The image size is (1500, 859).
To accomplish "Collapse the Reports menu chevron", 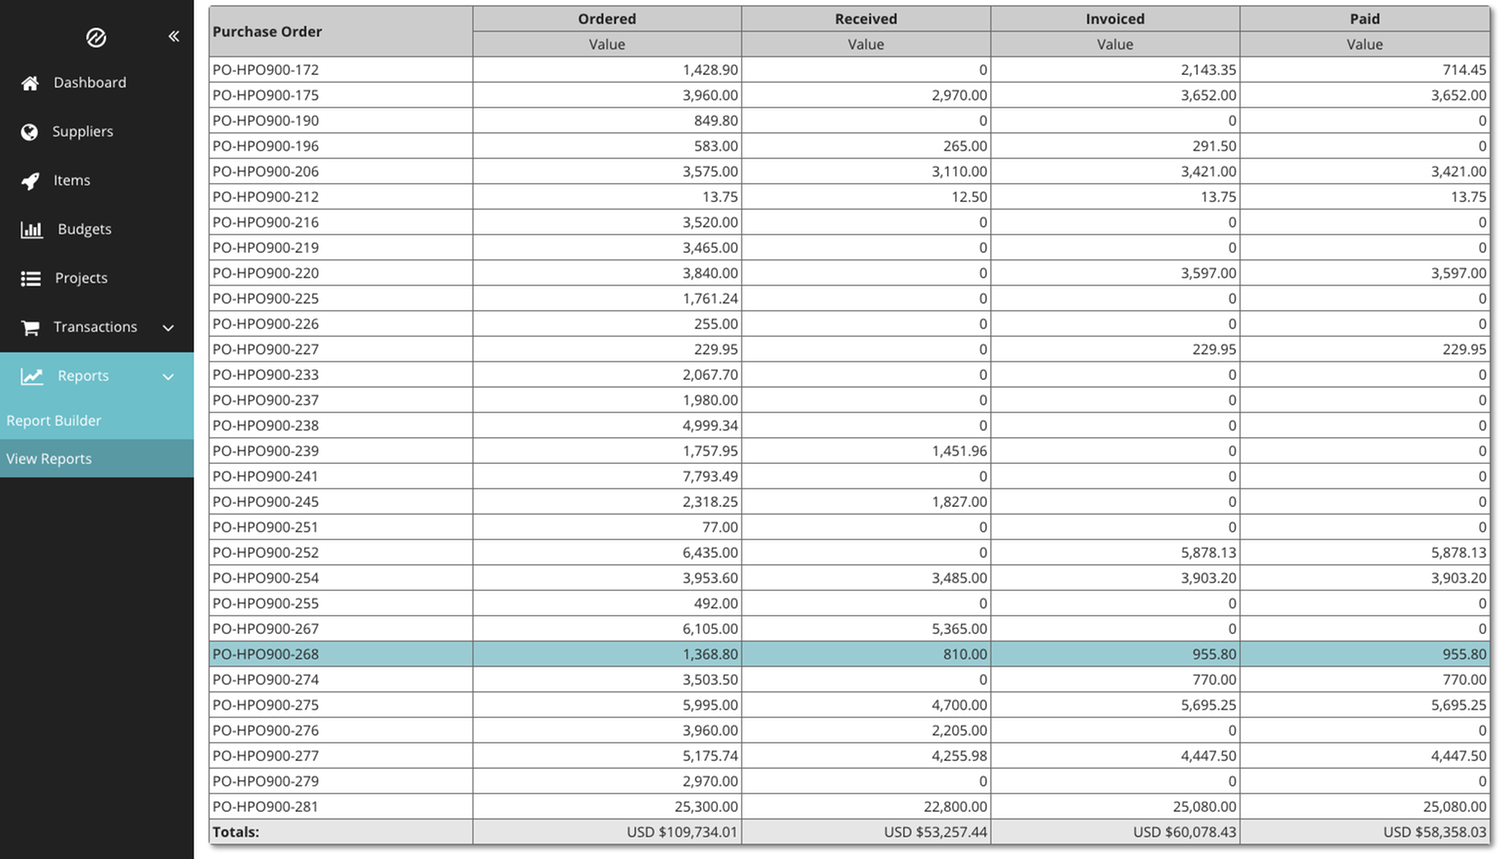I will pyautogui.click(x=168, y=377).
